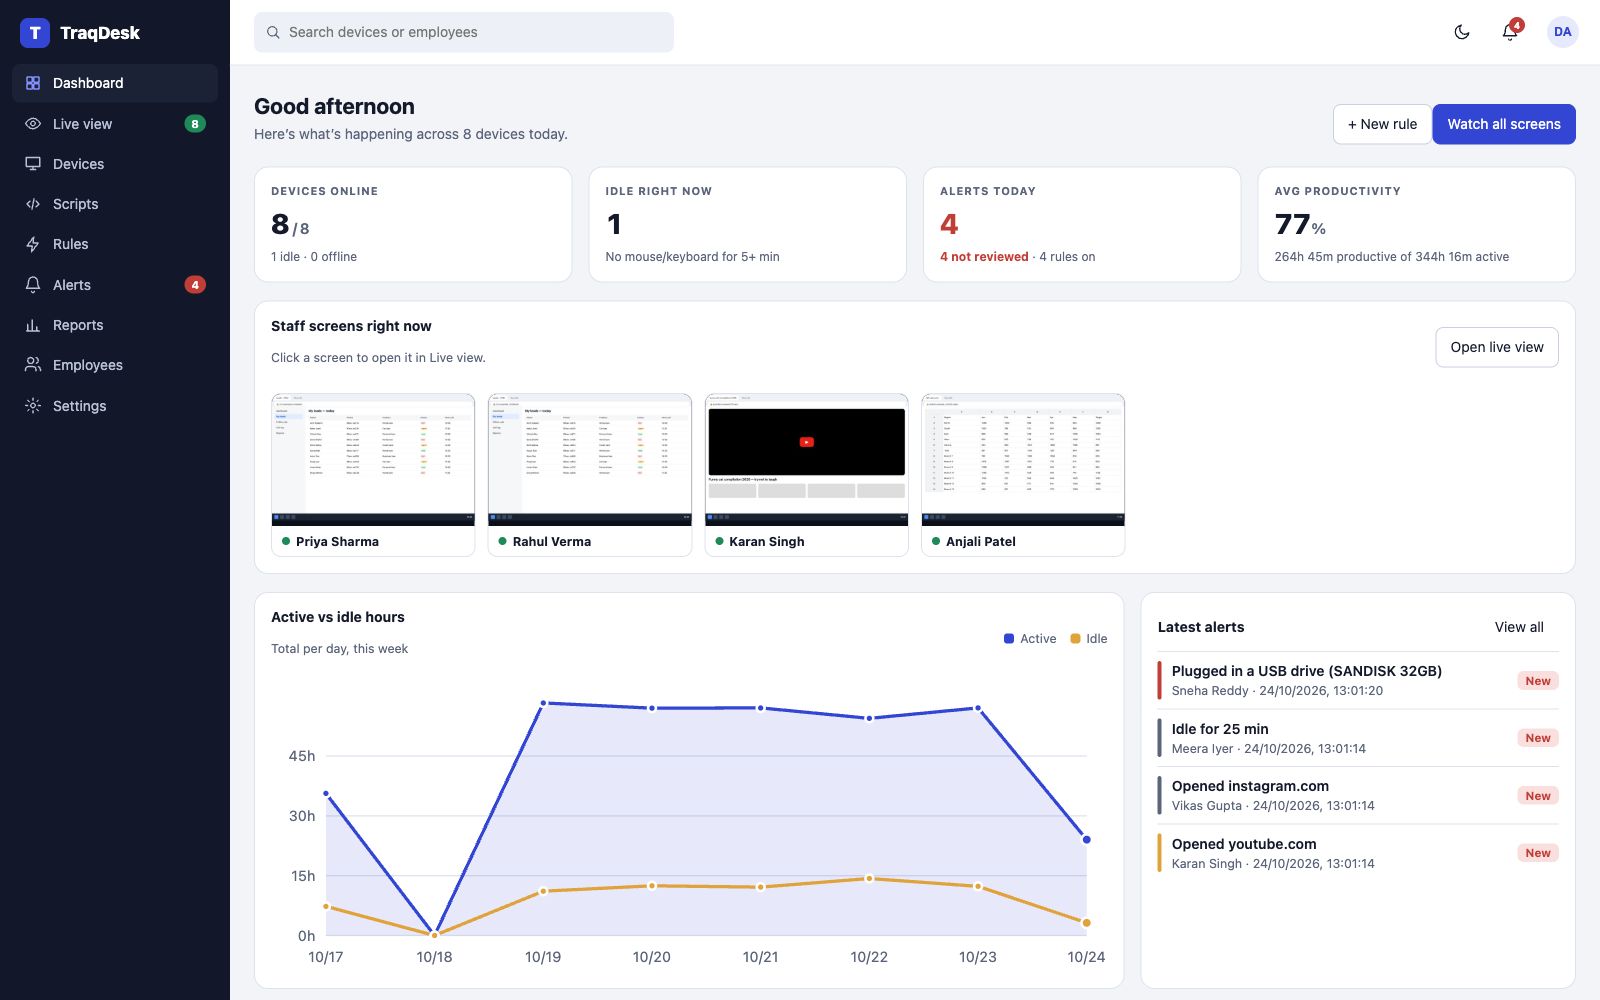
Task: Click the Reports bar chart icon
Action: coord(33,325)
